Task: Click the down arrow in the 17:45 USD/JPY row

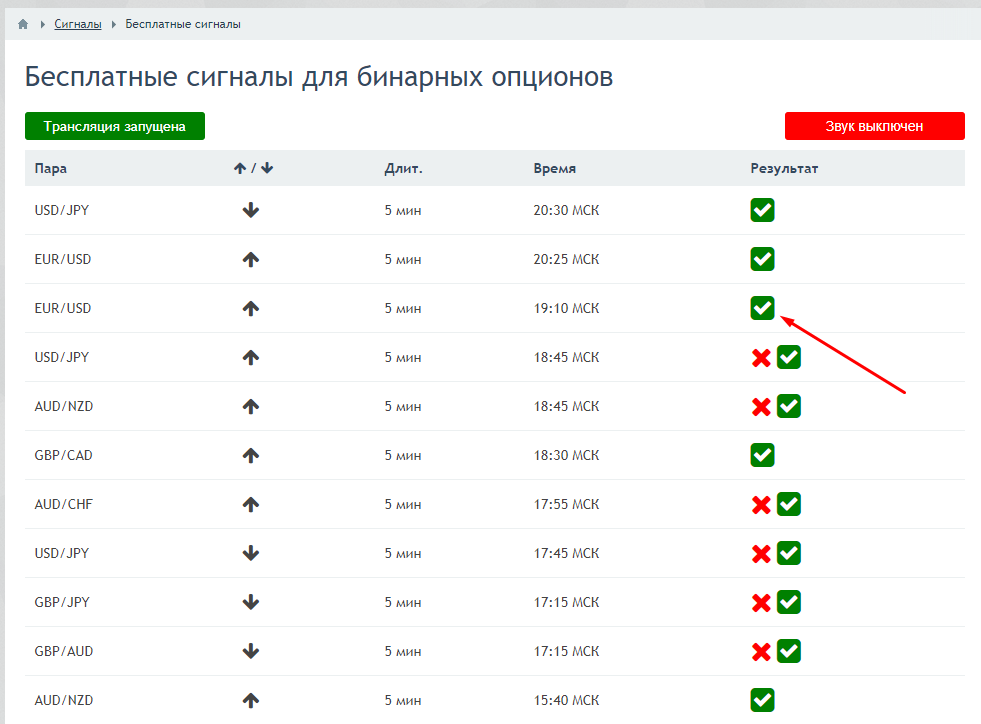Action: coord(251,553)
